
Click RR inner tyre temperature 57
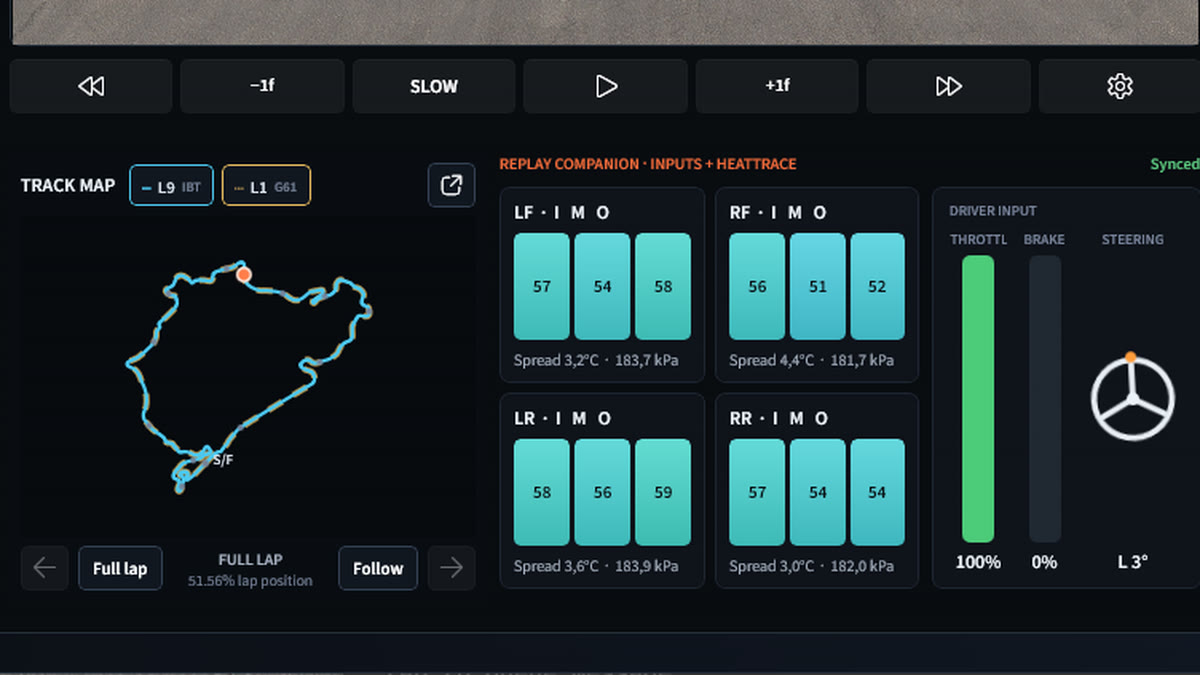(x=757, y=493)
